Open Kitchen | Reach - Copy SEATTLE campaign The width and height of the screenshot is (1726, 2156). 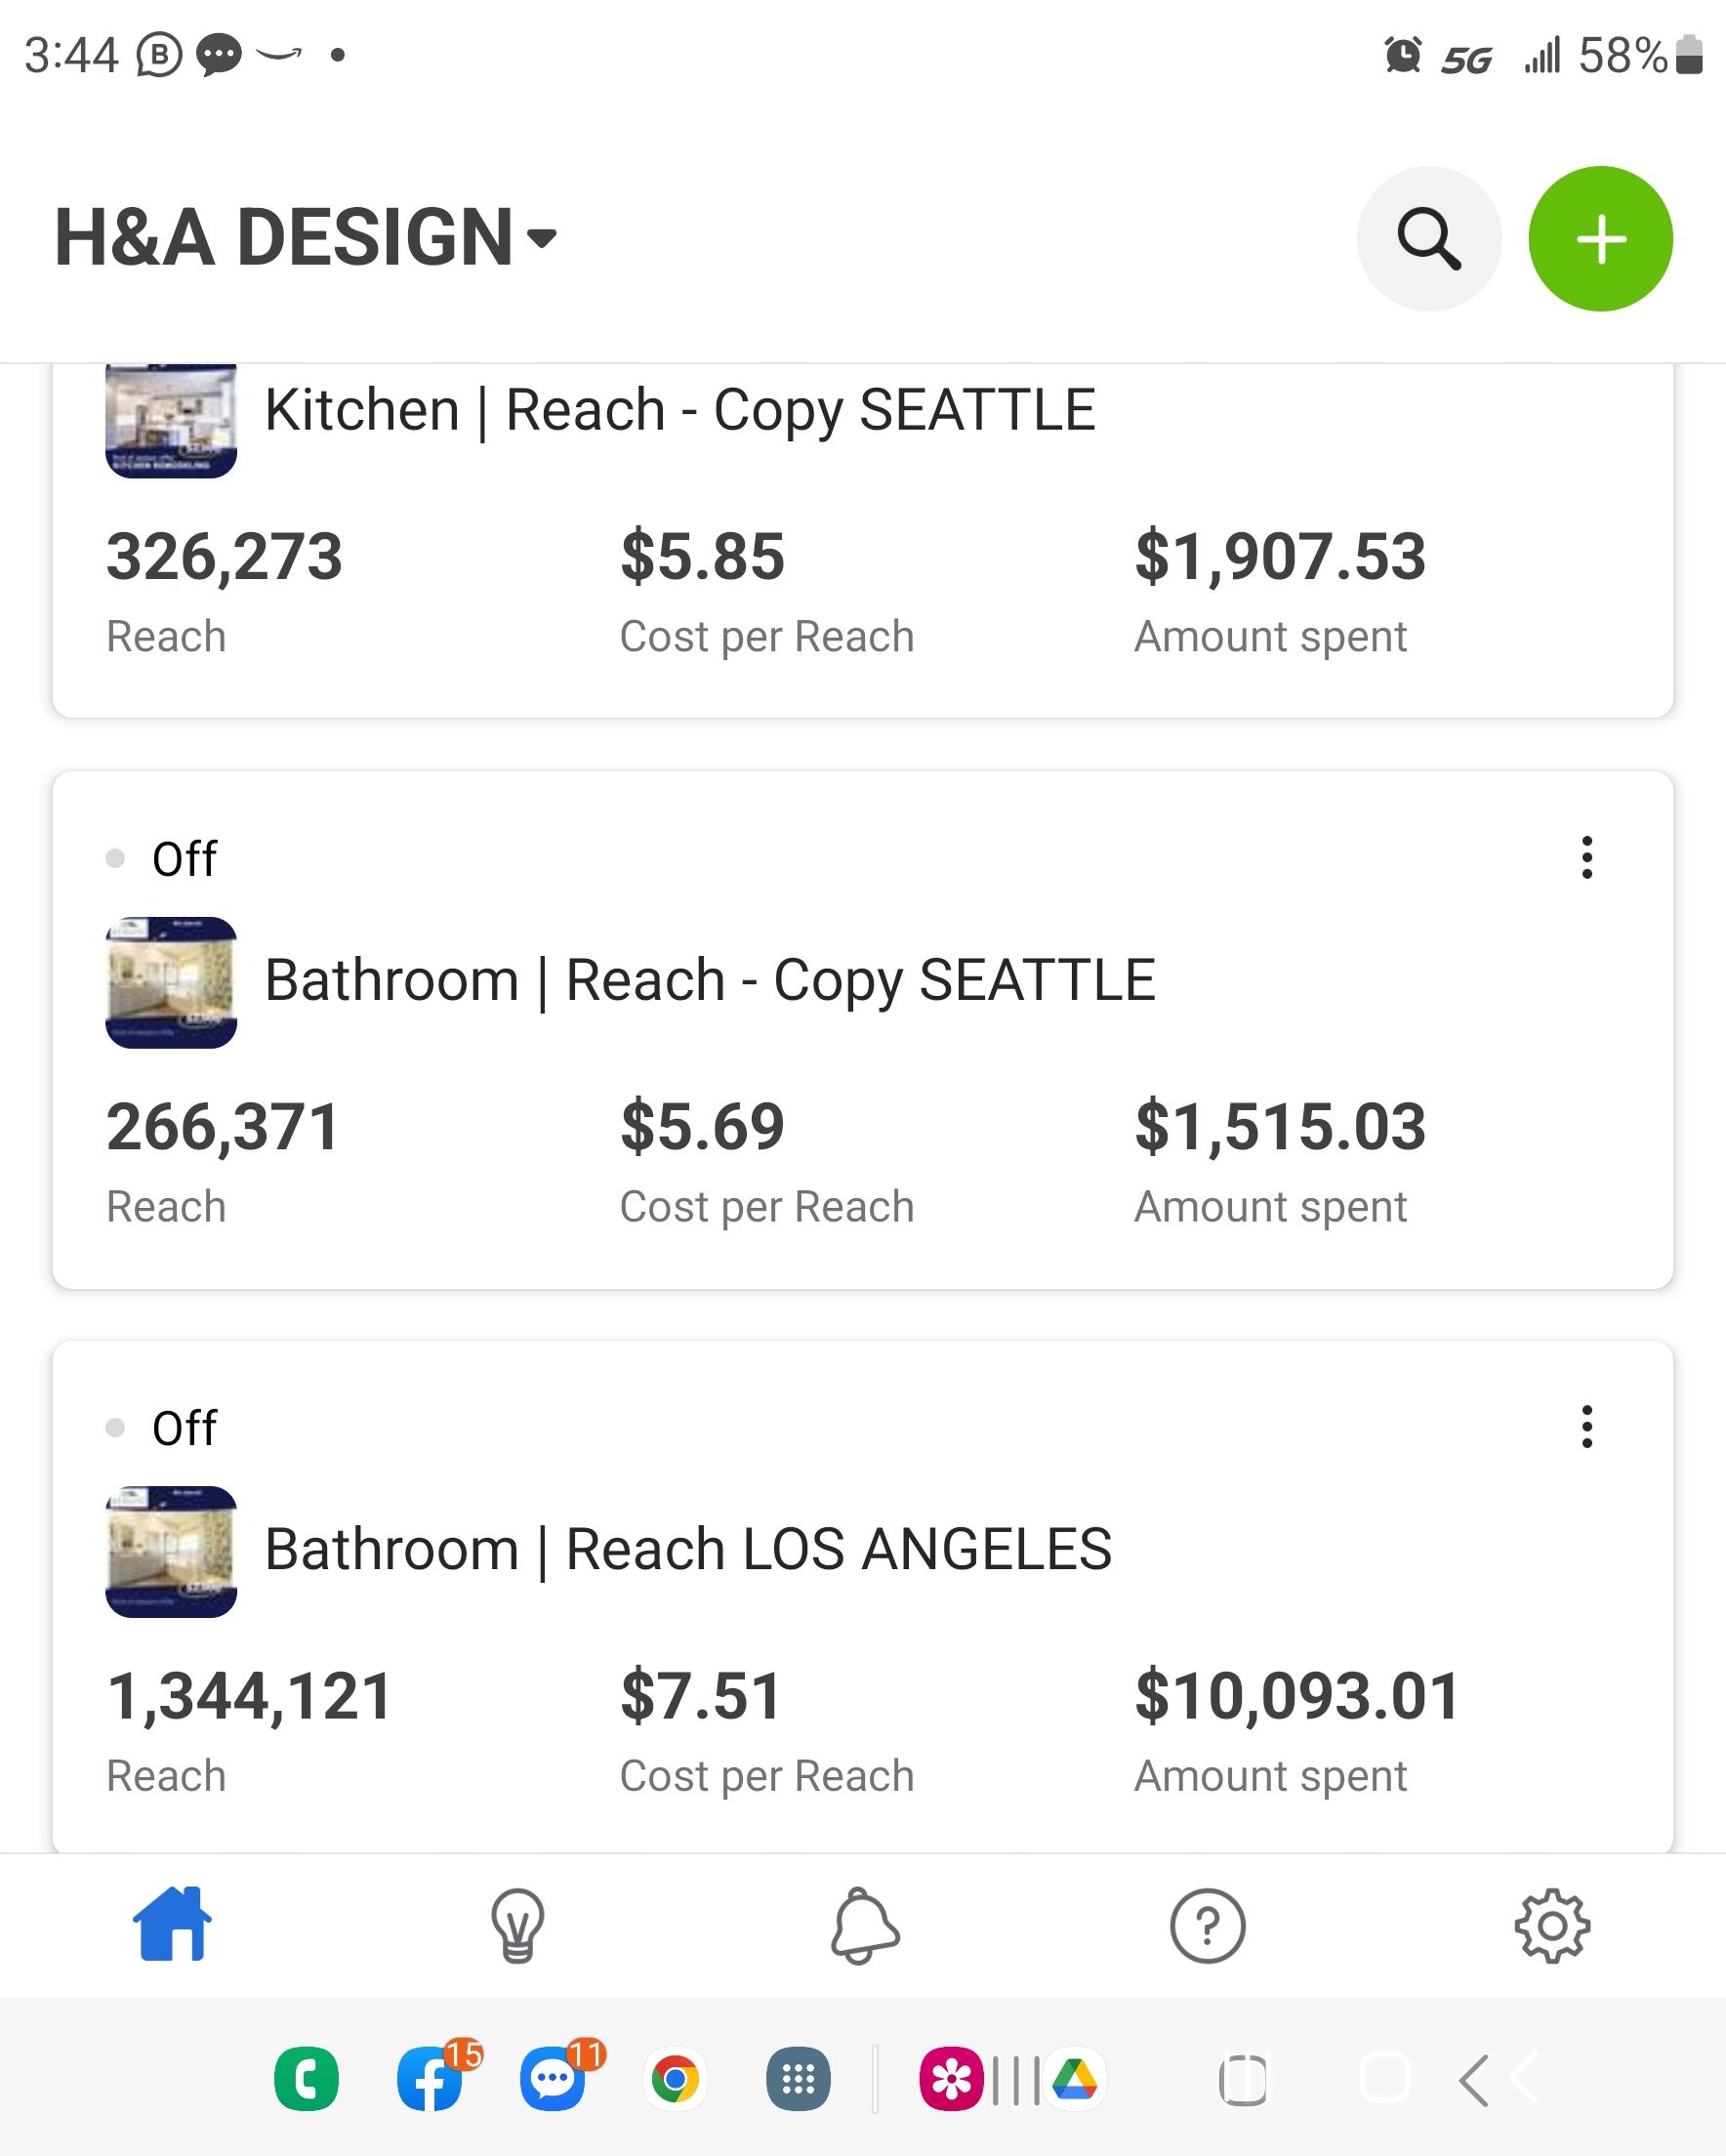pos(680,410)
